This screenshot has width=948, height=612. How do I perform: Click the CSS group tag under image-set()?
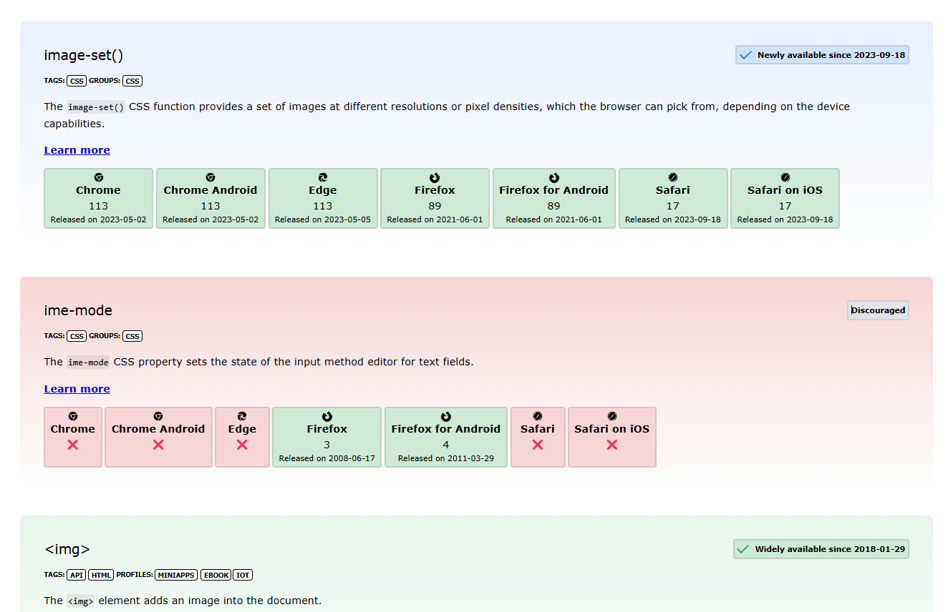pyautogui.click(x=132, y=81)
